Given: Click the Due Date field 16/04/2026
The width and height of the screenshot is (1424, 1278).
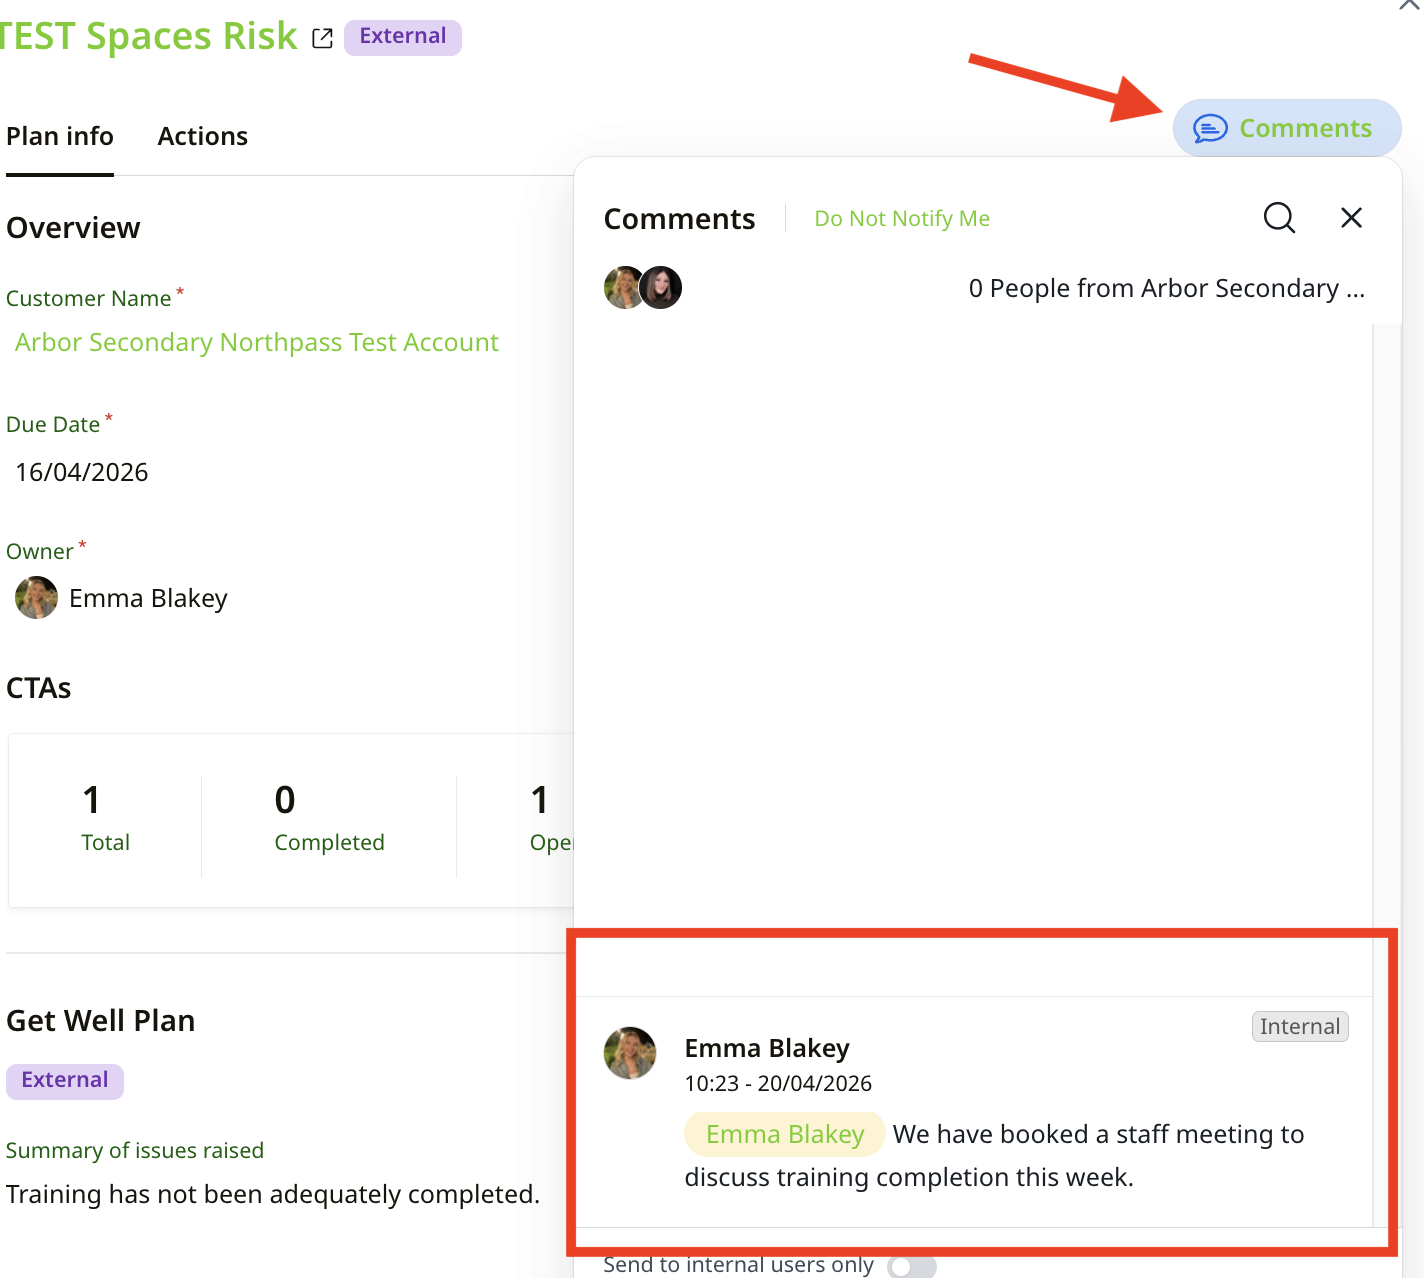Looking at the screenshot, I should [x=82, y=472].
